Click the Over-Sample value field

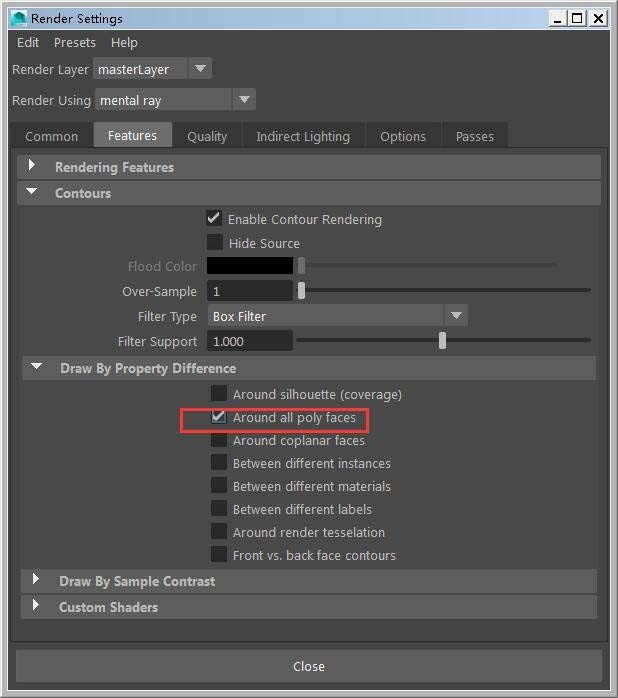point(250,291)
